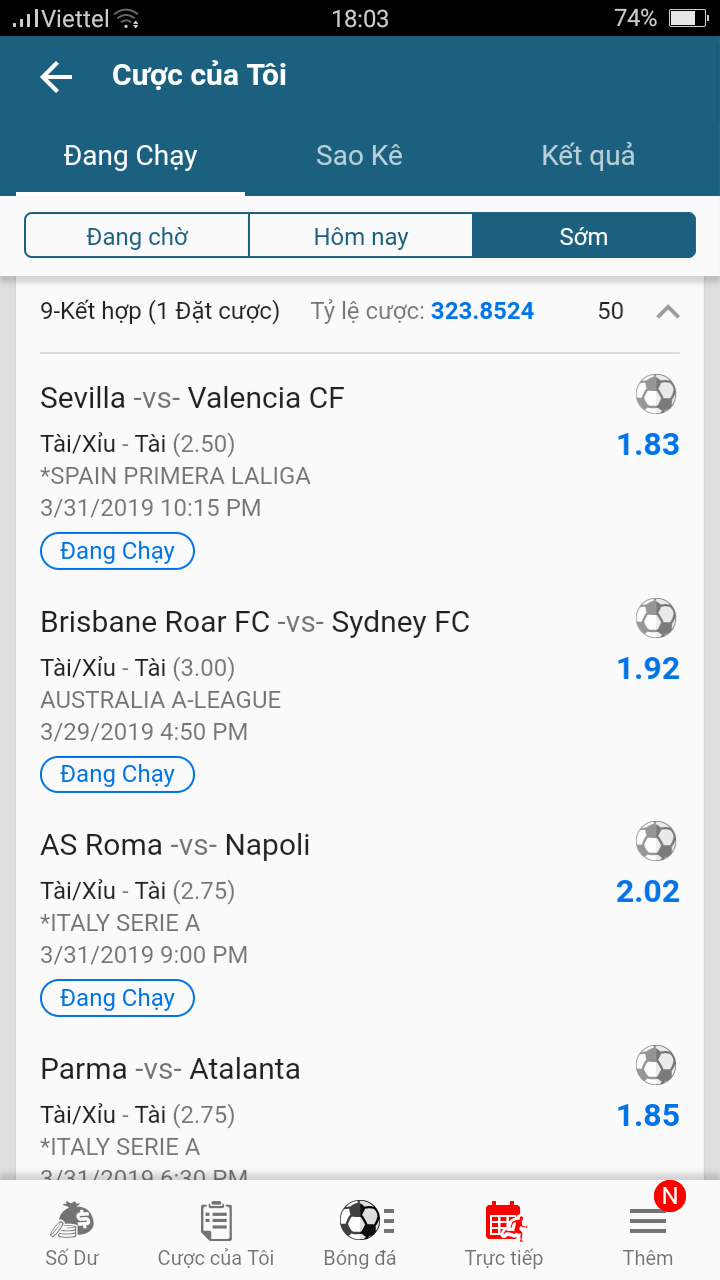Tap Đang Chạy button under Sevilla match
This screenshot has width=720, height=1280.
[x=117, y=551]
